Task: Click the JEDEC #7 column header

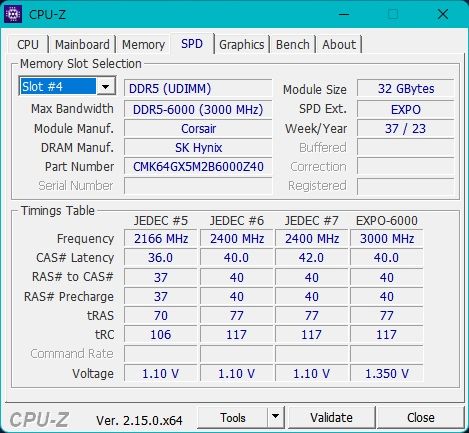Action: click(x=311, y=221)
